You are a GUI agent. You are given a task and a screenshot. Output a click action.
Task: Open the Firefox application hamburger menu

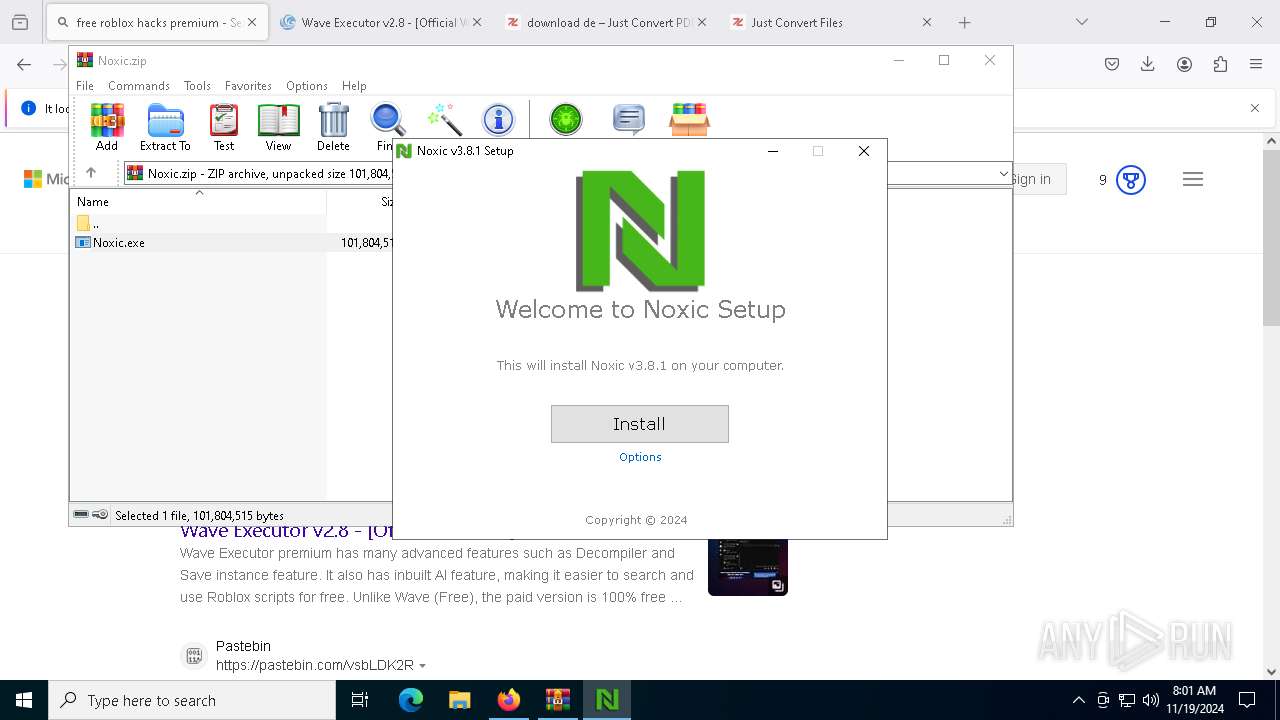click(1256, 64)
